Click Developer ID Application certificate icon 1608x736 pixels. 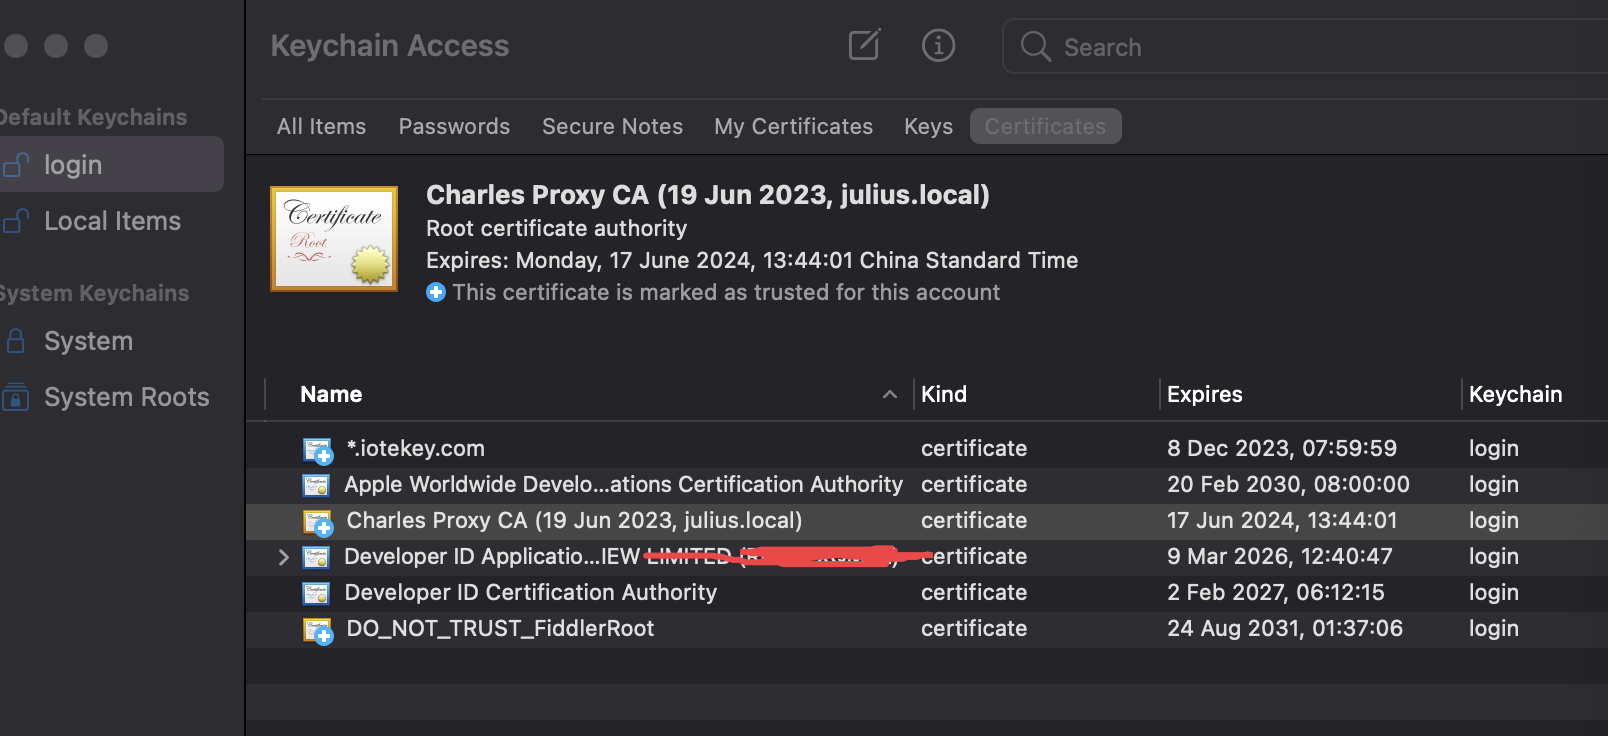[316, 557]
